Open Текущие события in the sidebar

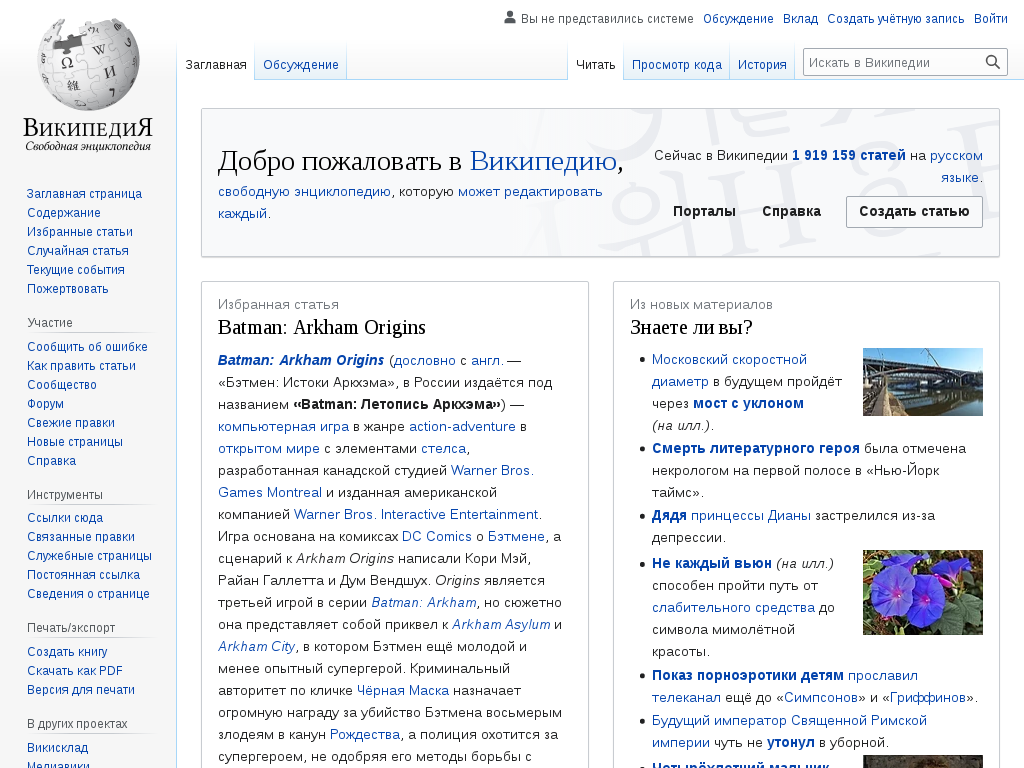76,270
